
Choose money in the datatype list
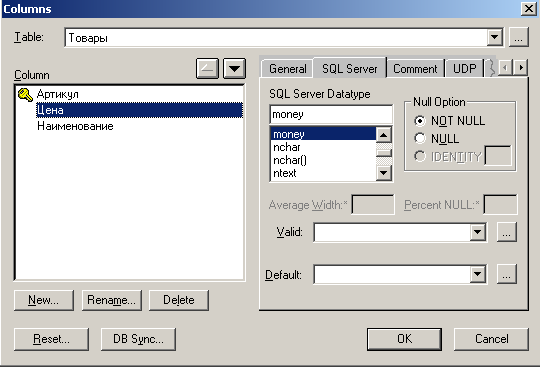point(323,134)
